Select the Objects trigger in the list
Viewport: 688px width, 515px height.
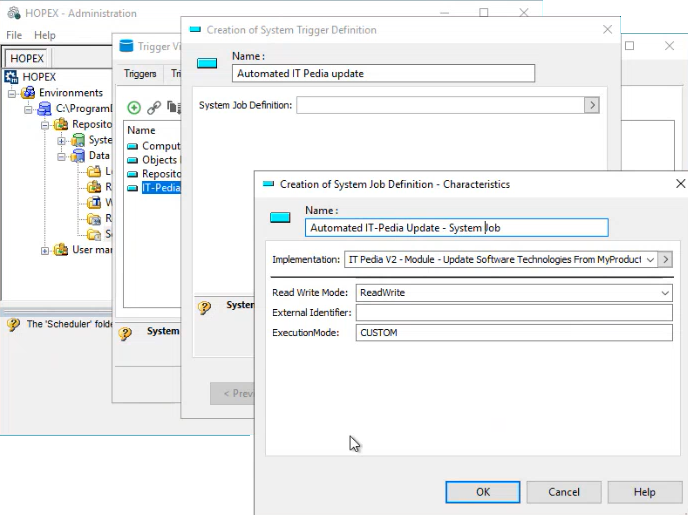pyautogui.click(x=158, y=160)
